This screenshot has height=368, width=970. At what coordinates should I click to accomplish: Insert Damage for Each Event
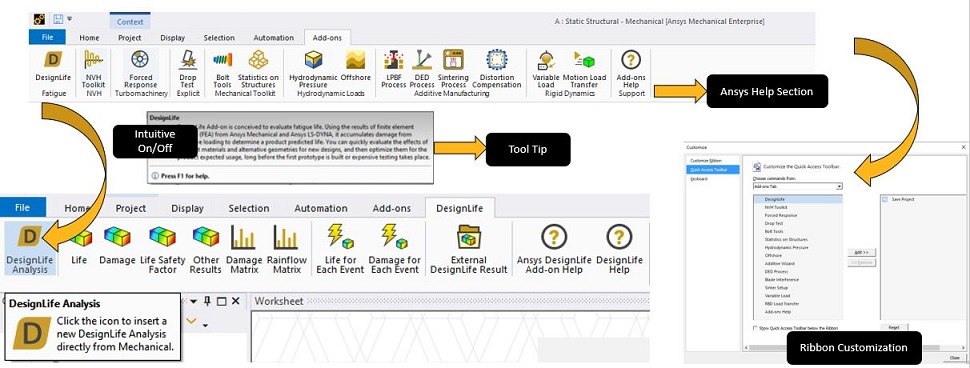pyautogui.click(x=394, y=249)
